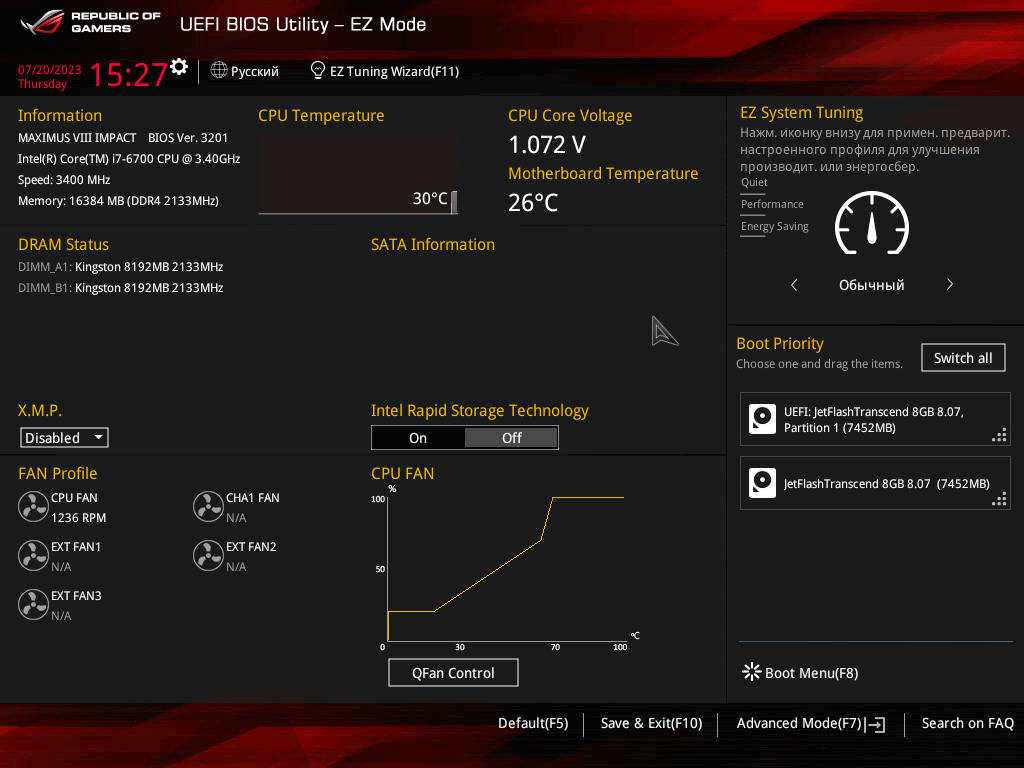This screenshot has width=1024, height=768.
Task: Click the CHA1 FAN fan icon
Action: point(208,506)
